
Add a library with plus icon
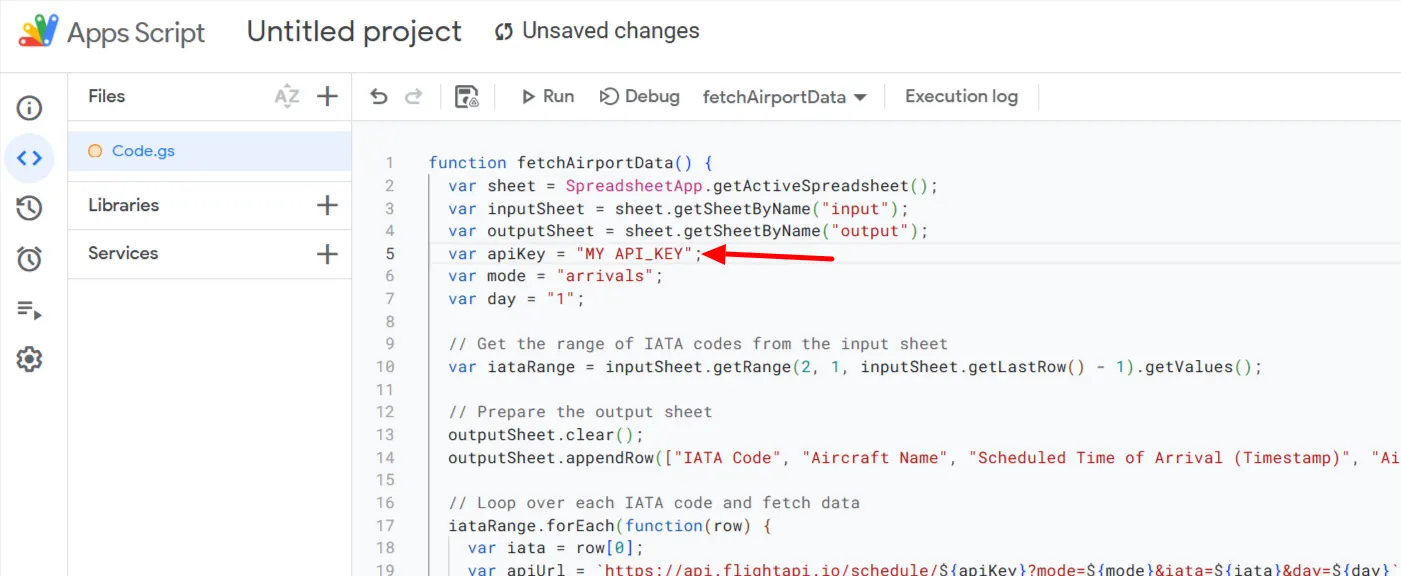[x=327, y=205]
